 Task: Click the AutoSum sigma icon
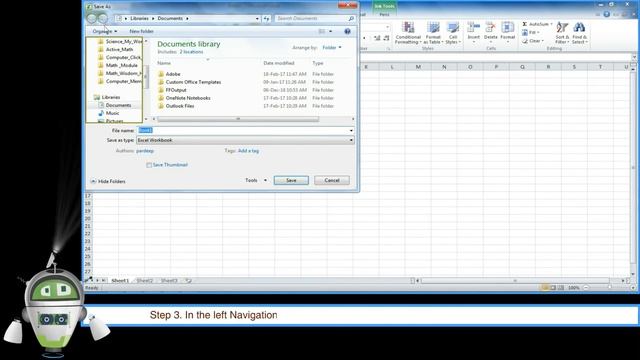tap(524, 24)
